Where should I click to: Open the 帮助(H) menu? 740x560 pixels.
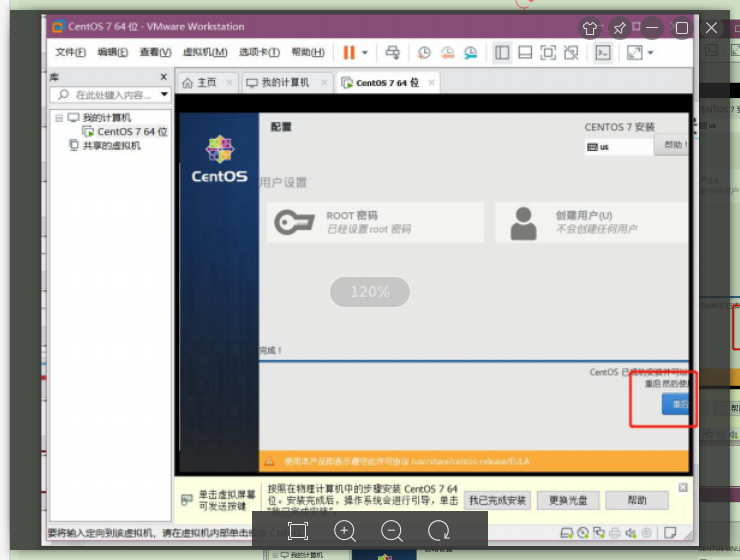coord(308,52)
